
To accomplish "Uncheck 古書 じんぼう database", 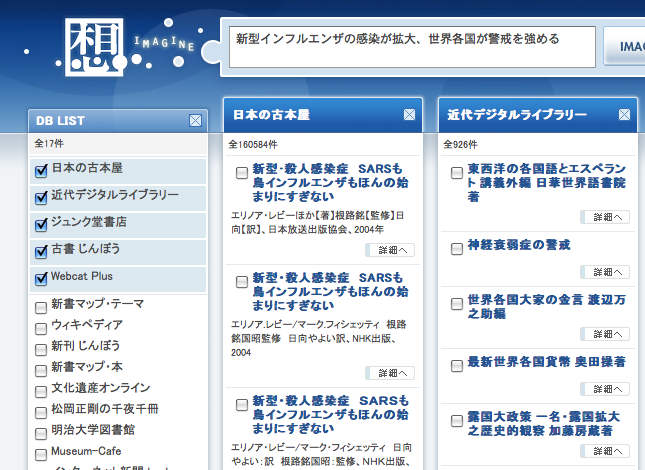I will point(41,252).
